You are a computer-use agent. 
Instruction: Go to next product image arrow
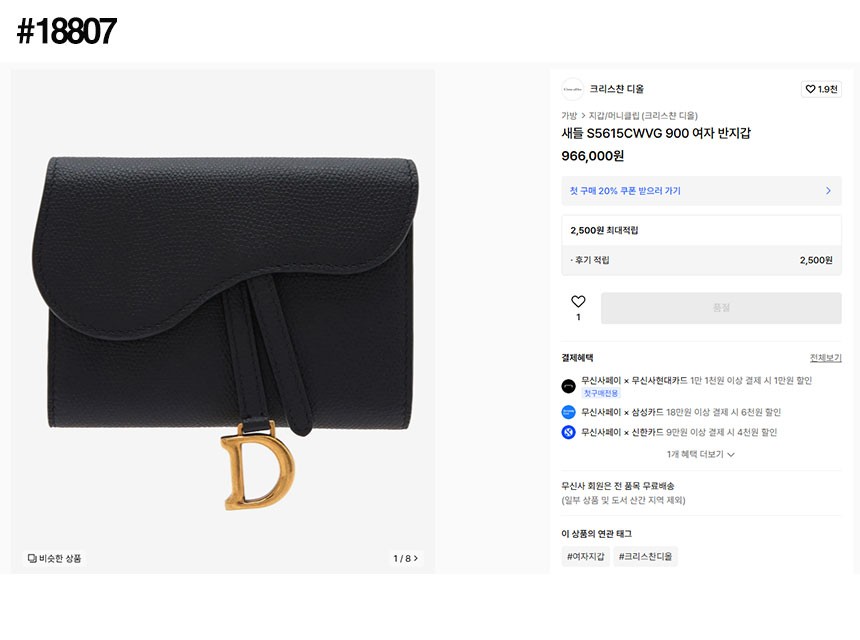tap(416, 558)
